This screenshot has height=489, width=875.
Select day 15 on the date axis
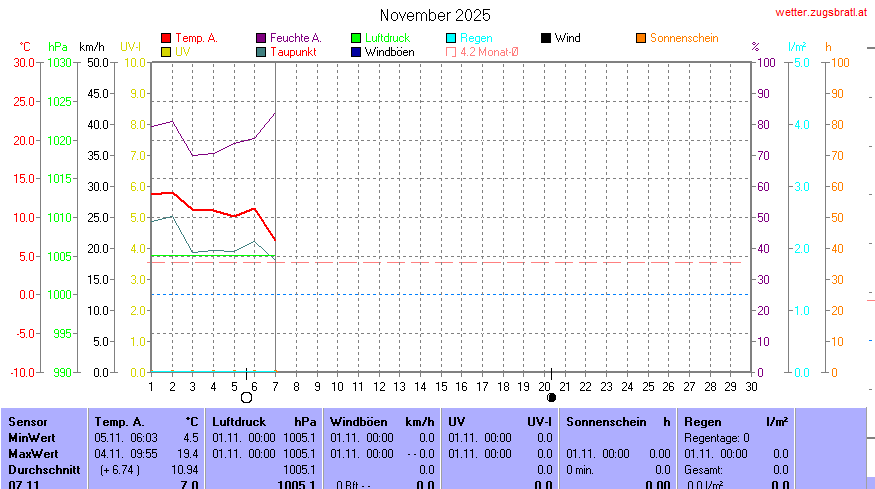click(440, 386)
